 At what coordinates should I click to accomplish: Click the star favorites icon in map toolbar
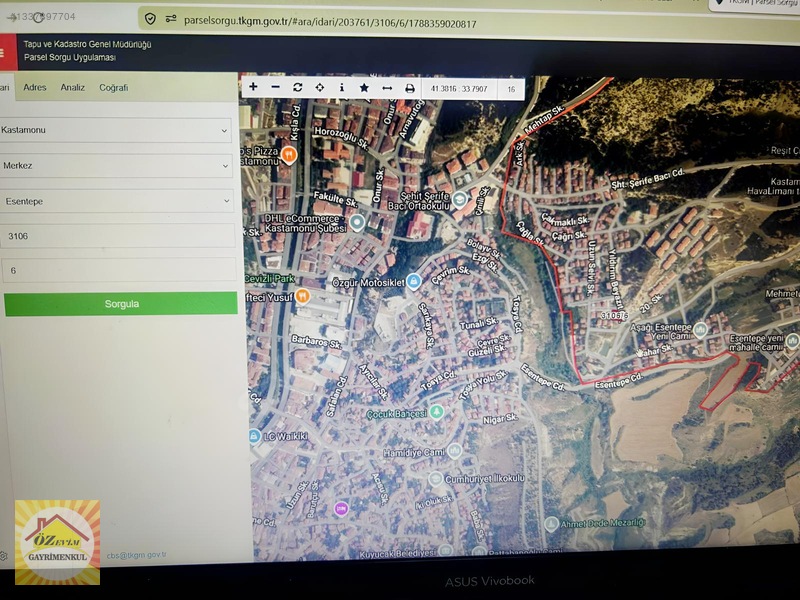tap(364, 88)
